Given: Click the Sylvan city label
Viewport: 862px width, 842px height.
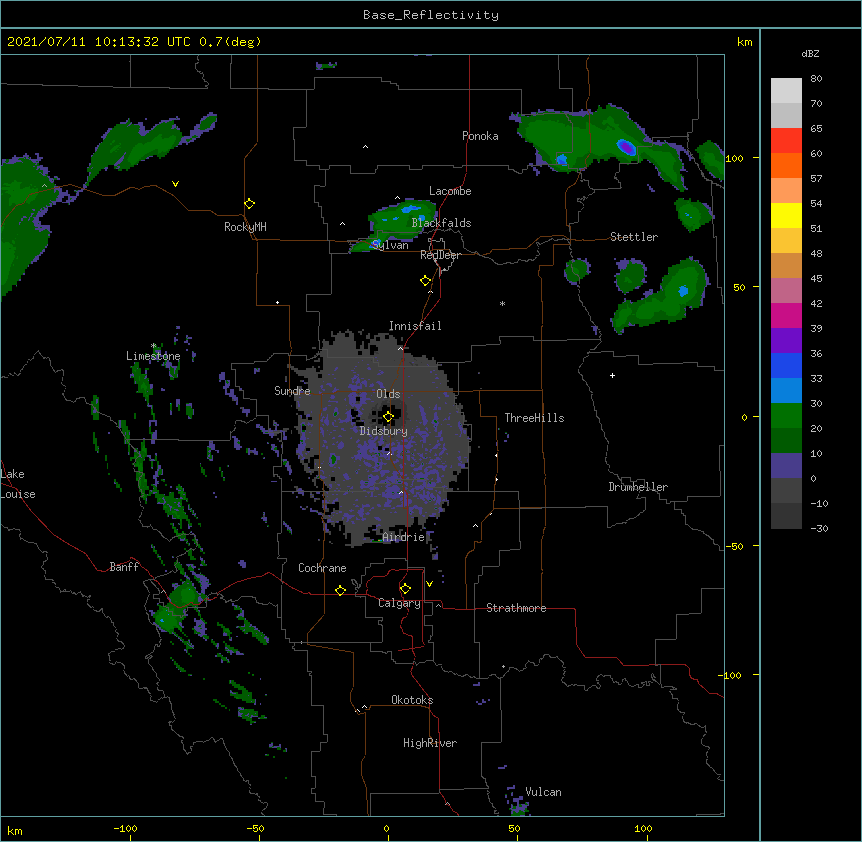Looking at the screenshot, I should [390, 245].
